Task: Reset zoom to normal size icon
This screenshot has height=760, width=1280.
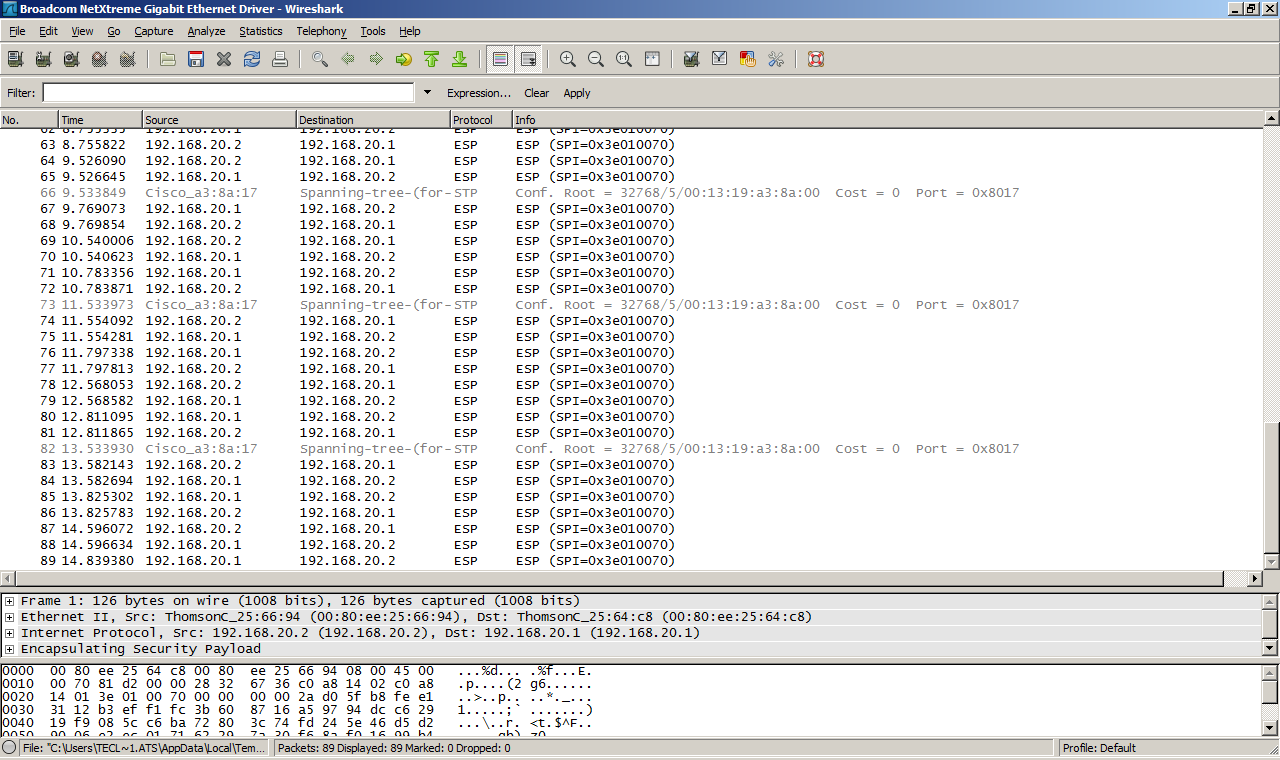Action: tap(624, 59)
